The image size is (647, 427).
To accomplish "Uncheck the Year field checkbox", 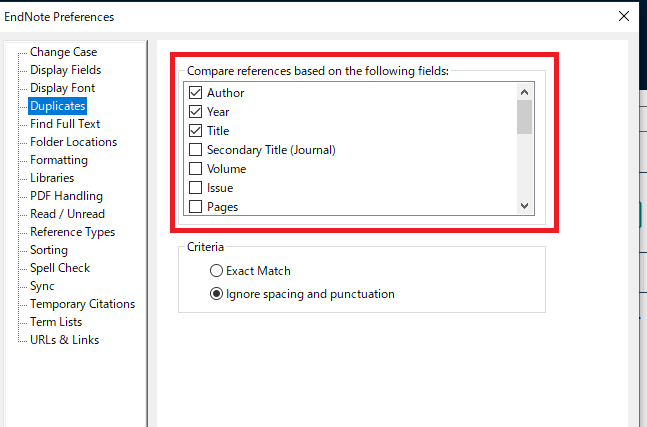I will point(195,112).
